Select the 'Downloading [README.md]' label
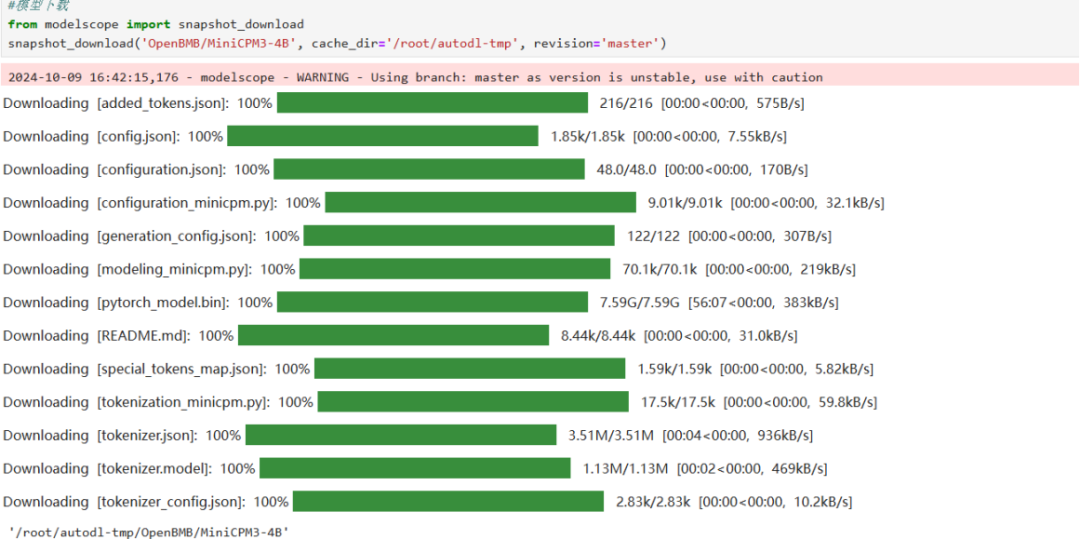This screenshot has height=539, width=1080. [x=96, y=335]
